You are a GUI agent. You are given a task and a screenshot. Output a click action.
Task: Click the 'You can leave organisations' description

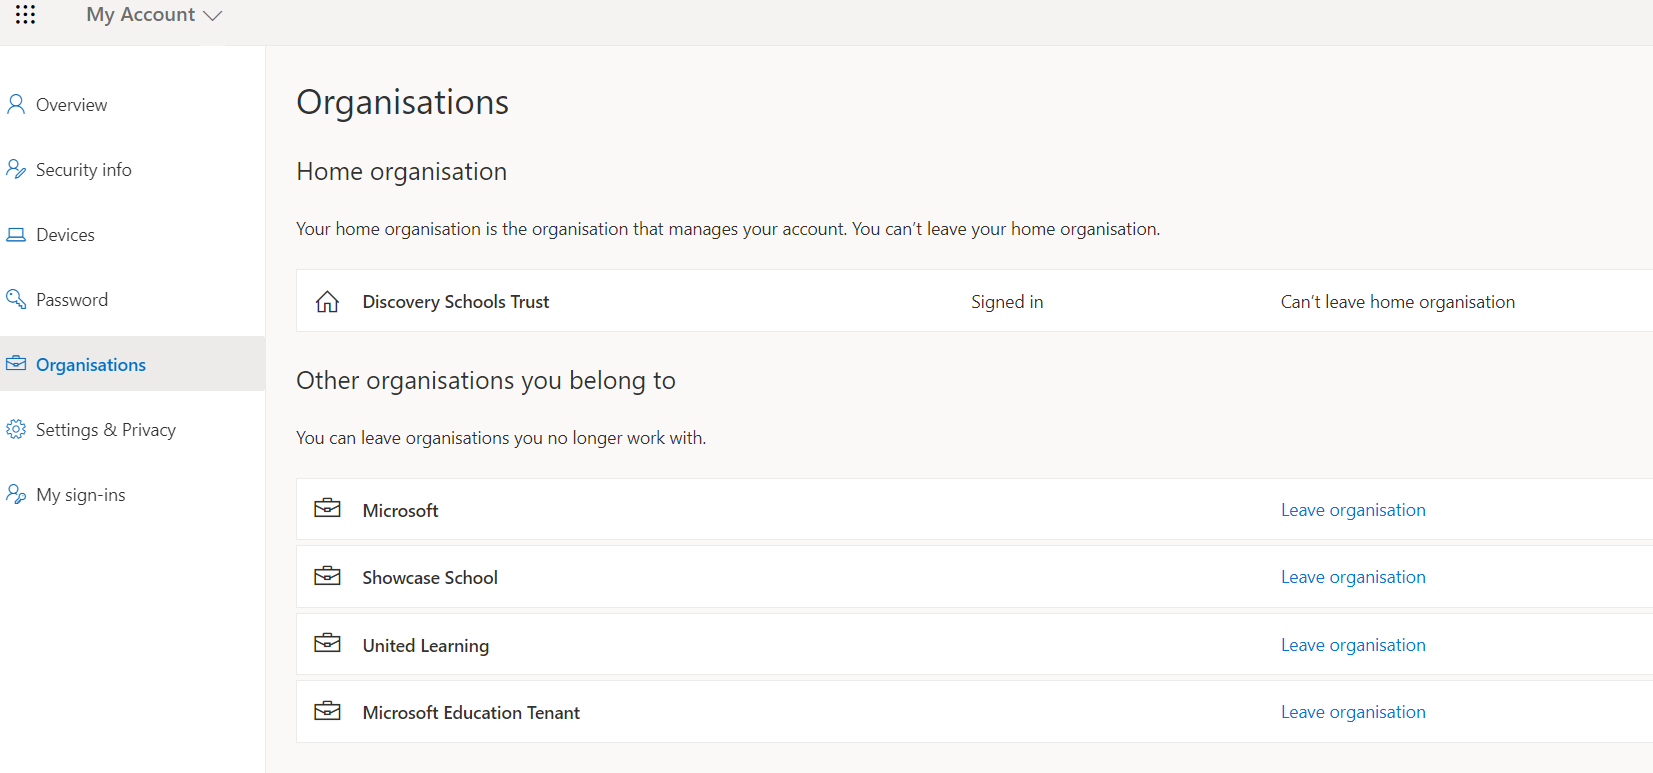[x=501, y=438]
